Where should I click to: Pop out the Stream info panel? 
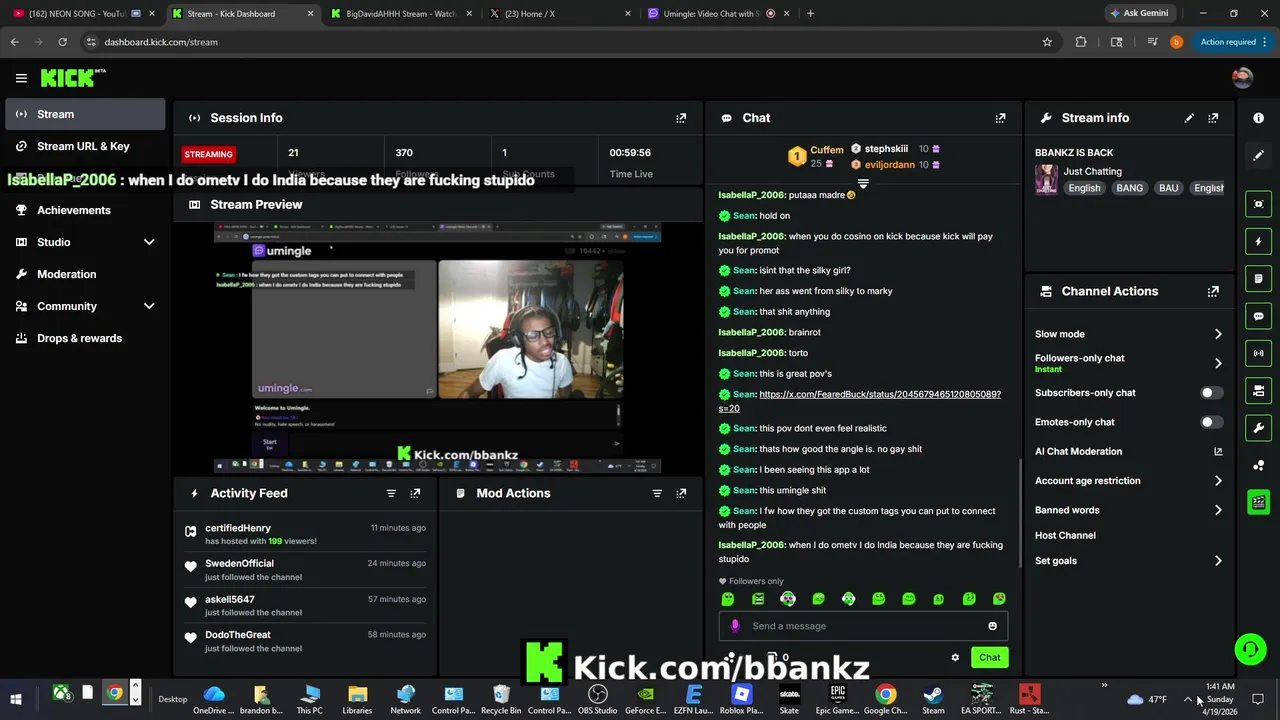[x=1213, y=118]
